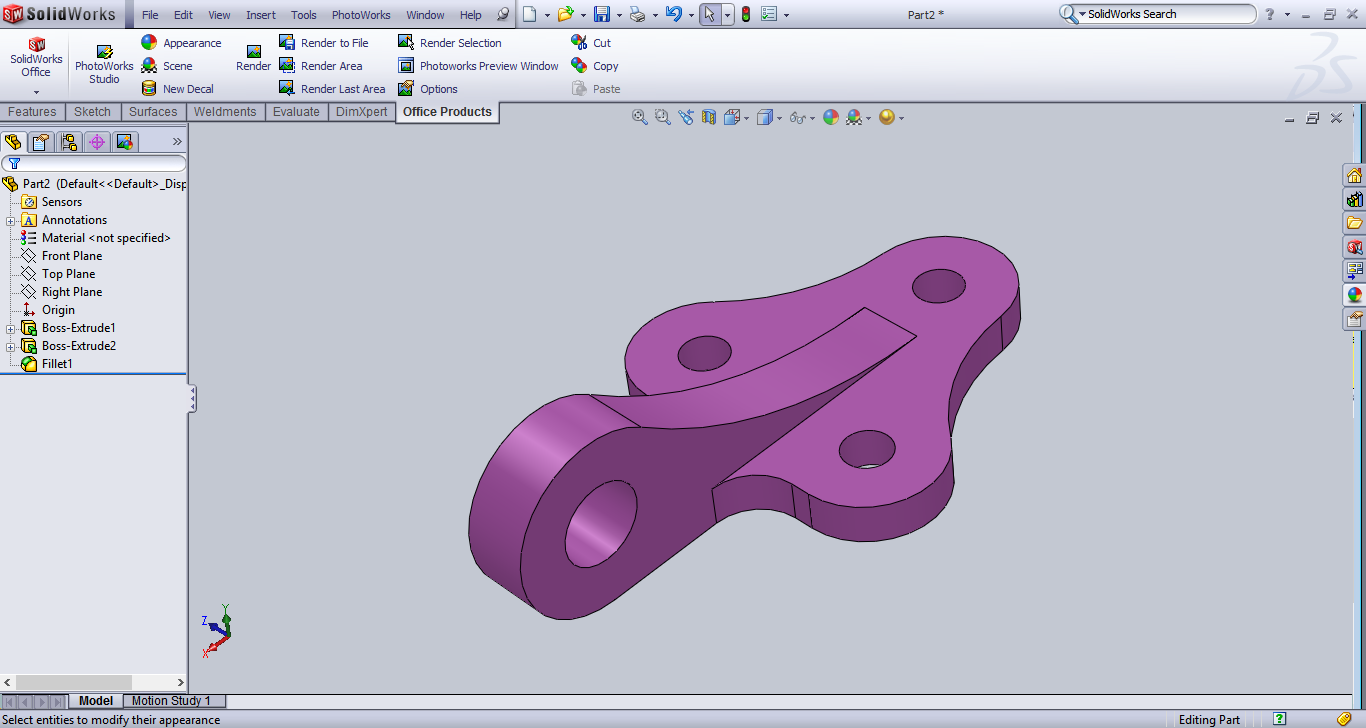Switch to the ConfigurationManager tab
The image size is (1366, 728).
pyautogui.click(x=68, y=142)
